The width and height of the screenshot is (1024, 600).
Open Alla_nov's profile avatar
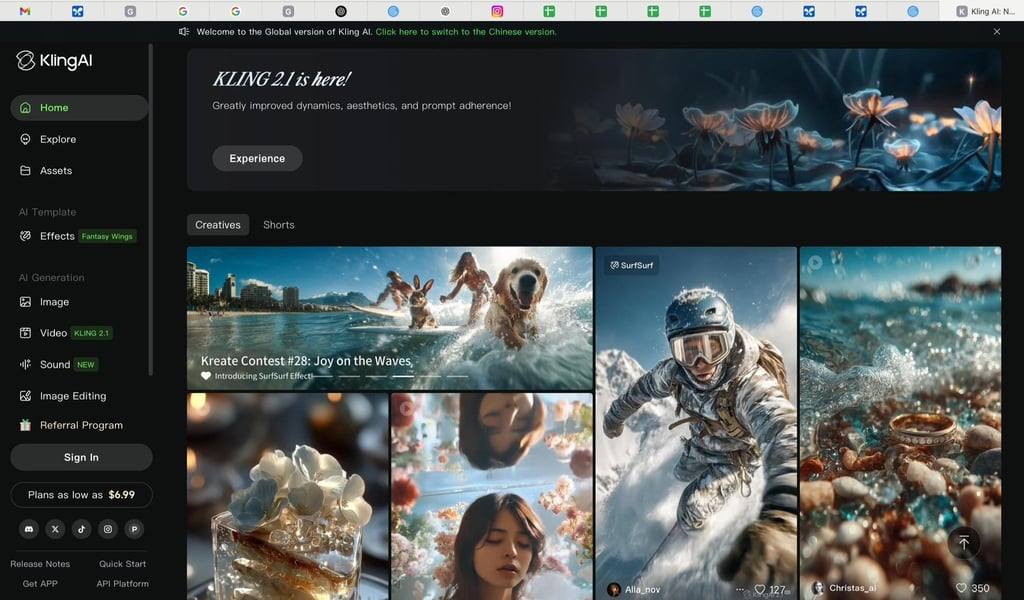coord(614,590)
